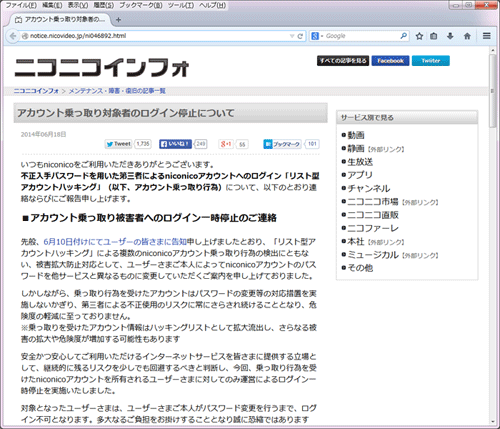Open the 履歴 menu
This screenshot has height=429, width=500.
coord(103,5)
